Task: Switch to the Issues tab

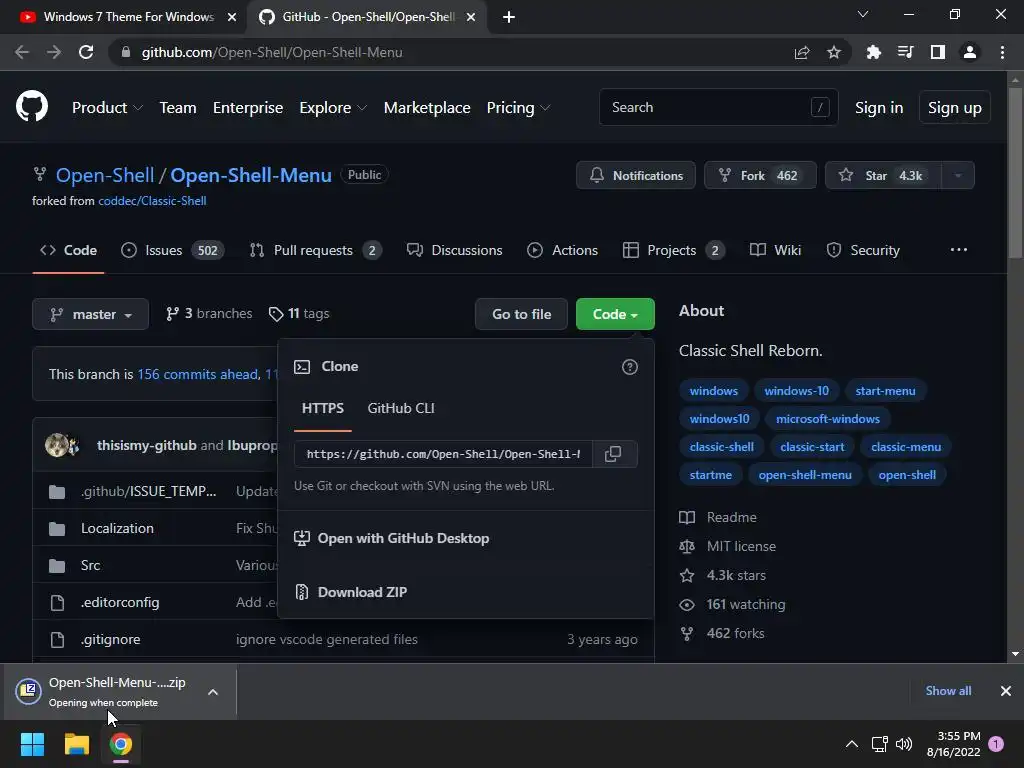Action: [x=173, y=250]
